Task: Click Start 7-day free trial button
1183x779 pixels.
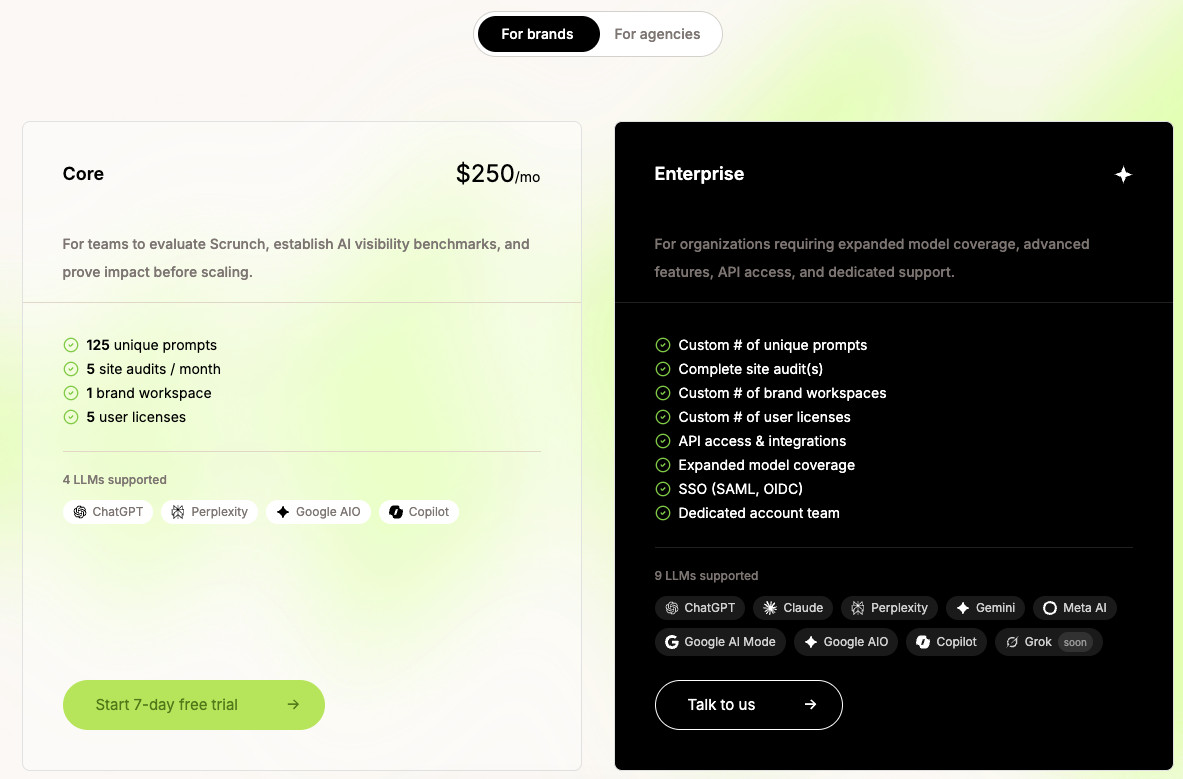Action: (194, 705)
